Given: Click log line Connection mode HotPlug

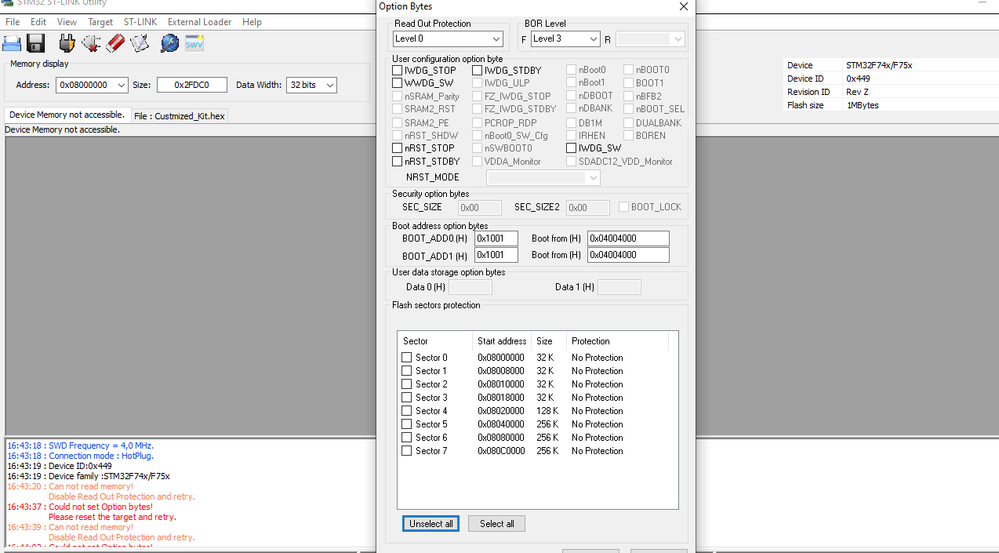Looking at the screenshot, I should [80, 456].
